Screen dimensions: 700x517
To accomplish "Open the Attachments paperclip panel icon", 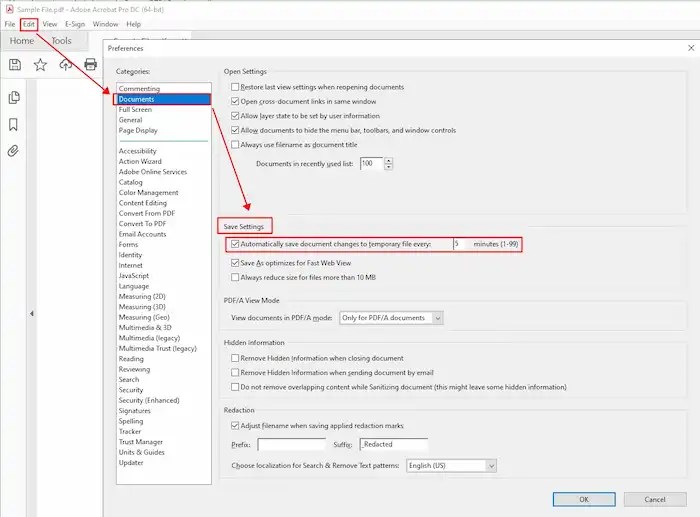I will click(x=13, y=151).
